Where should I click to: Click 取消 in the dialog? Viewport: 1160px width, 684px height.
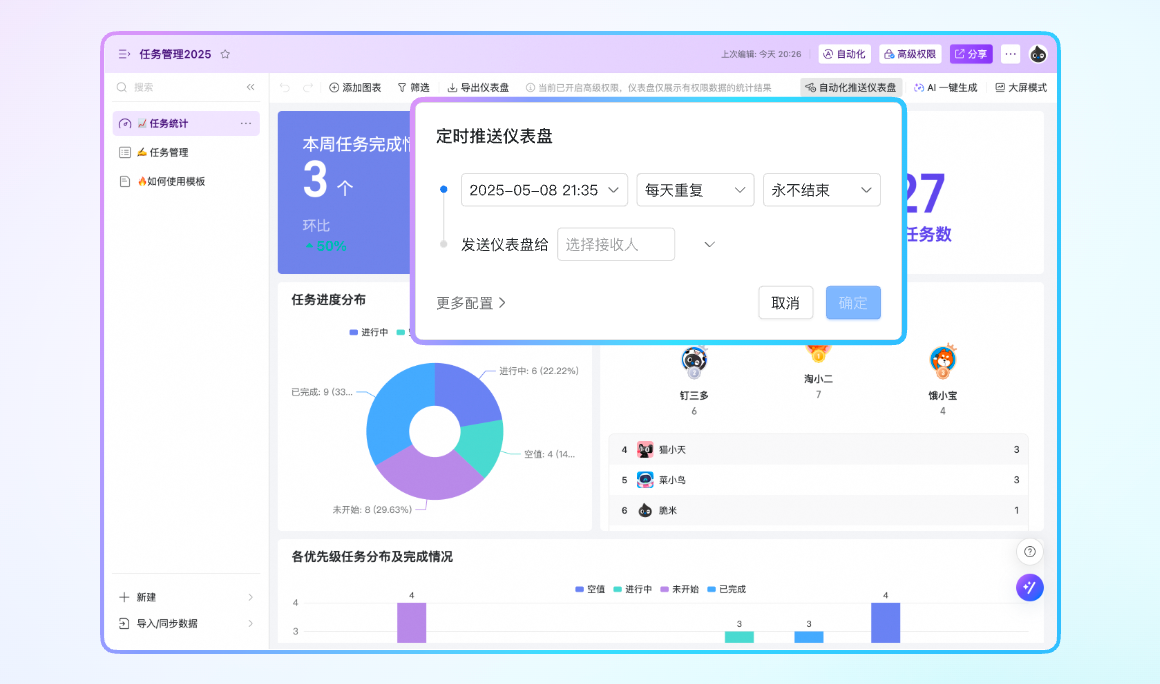click(786, 302)
